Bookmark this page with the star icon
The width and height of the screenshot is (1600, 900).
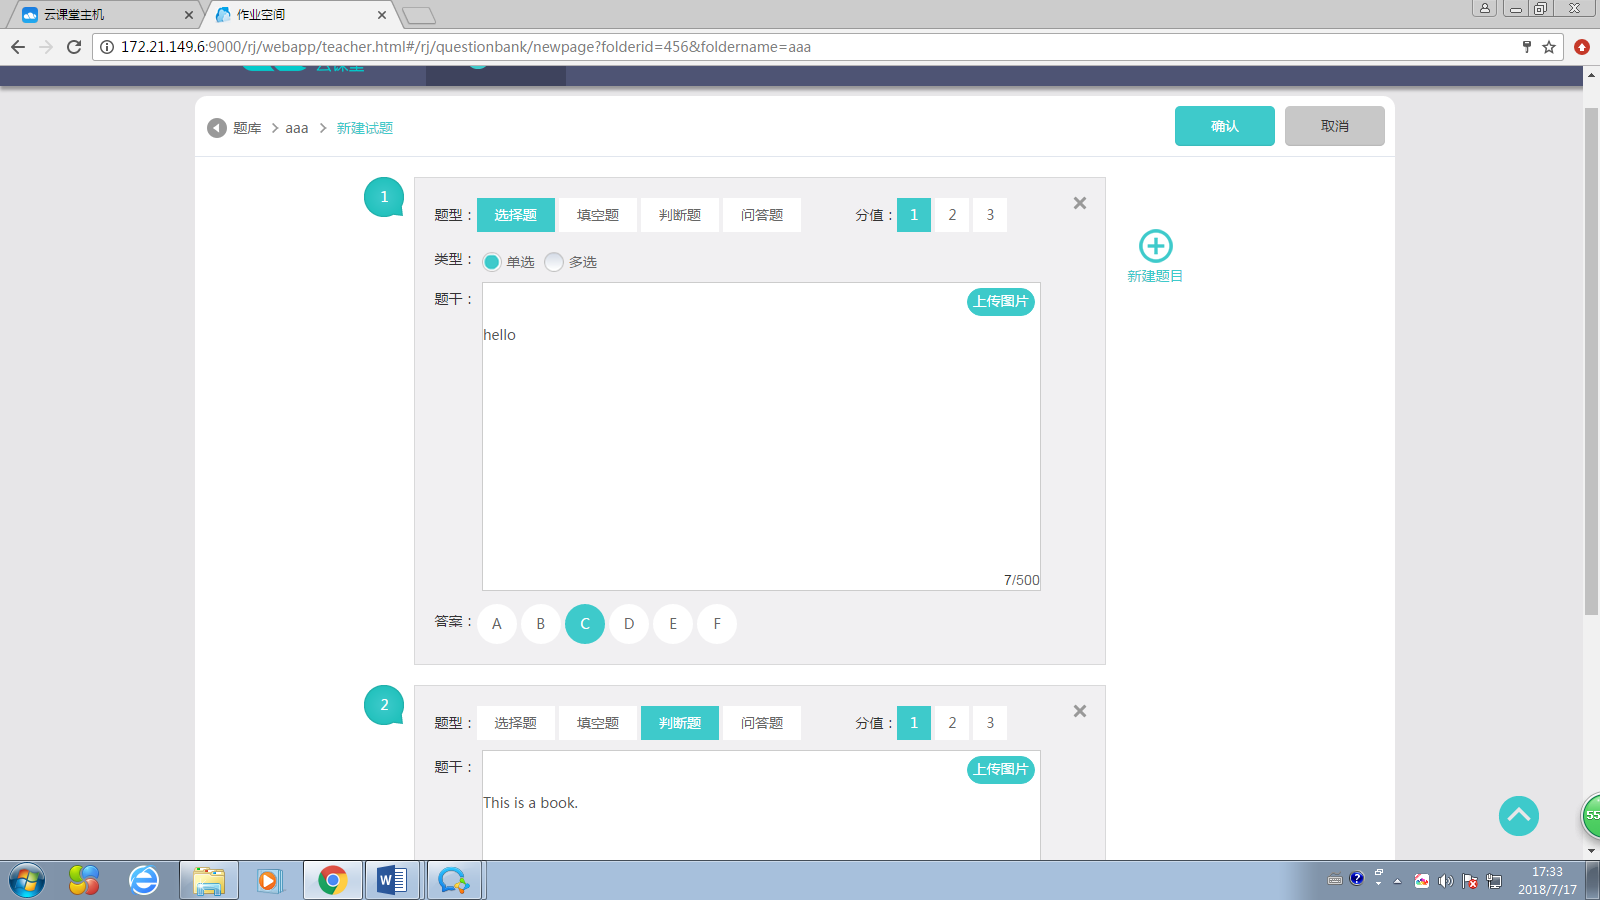pyautogui.click(x=1549, y=47)
